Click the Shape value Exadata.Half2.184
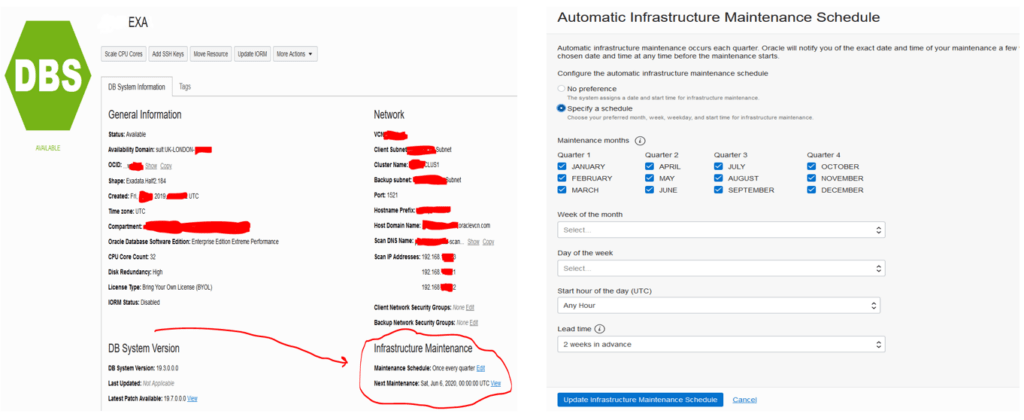This screenshot has width=1024, height=420. click(x=148, y=181)
